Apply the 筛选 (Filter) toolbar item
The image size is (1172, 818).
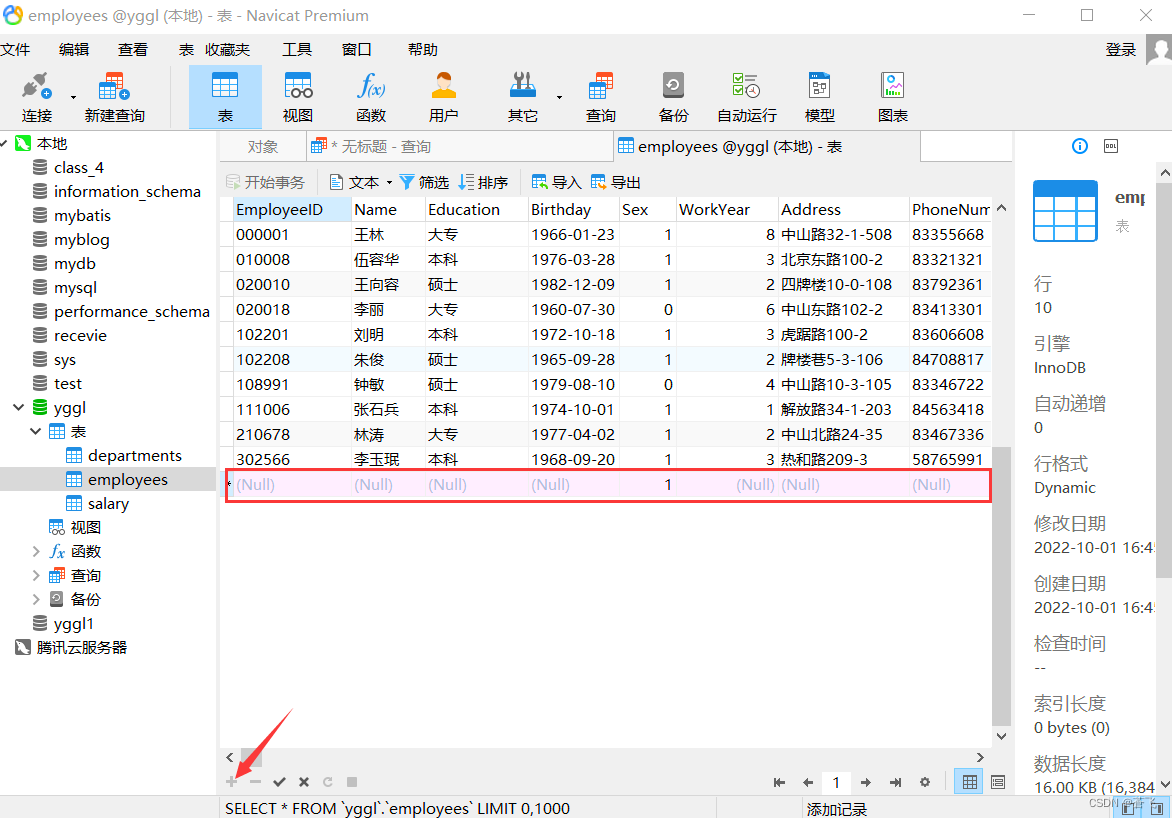pyautogui.click(x=424, y=181)
